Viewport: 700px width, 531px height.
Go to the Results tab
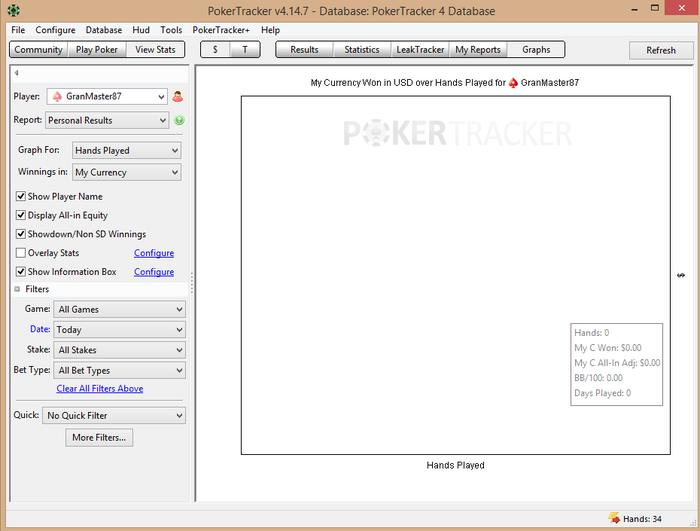[x=304, y=50]
